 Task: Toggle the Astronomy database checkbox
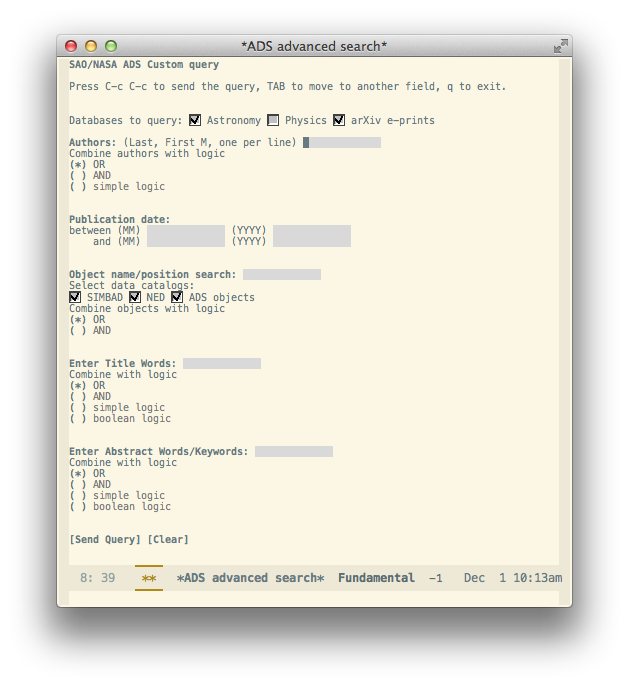pyautogui.click(x=195, y=120)
